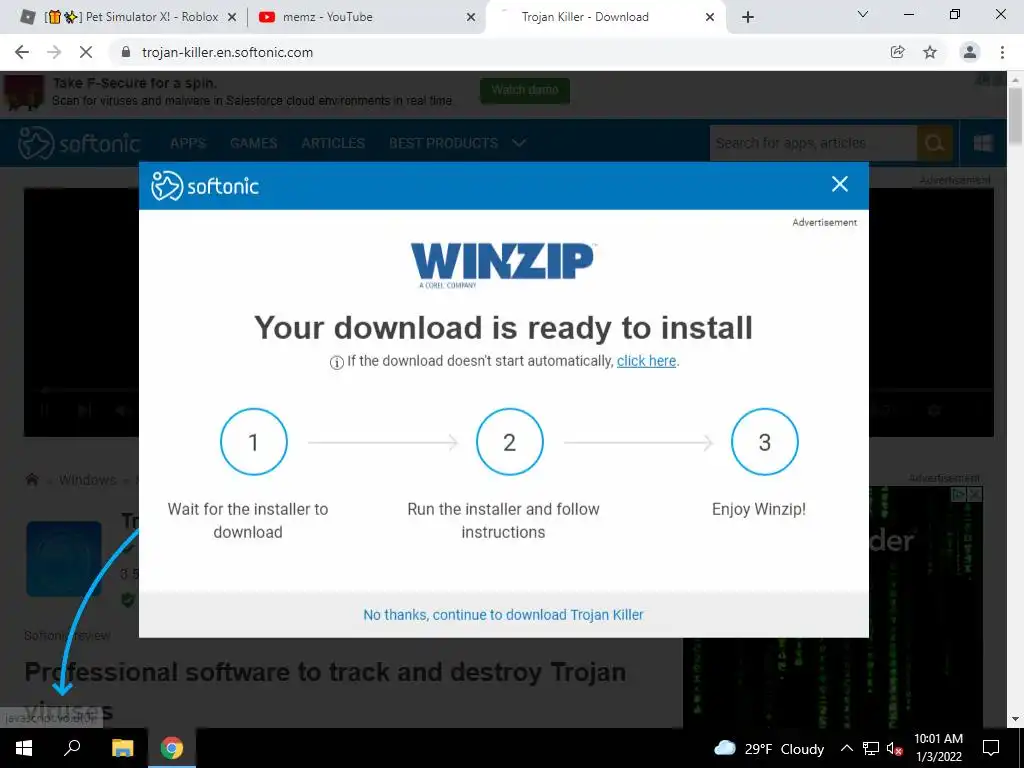Click the info icon beside download message
1024x768 pixels.
pos(336,362)
